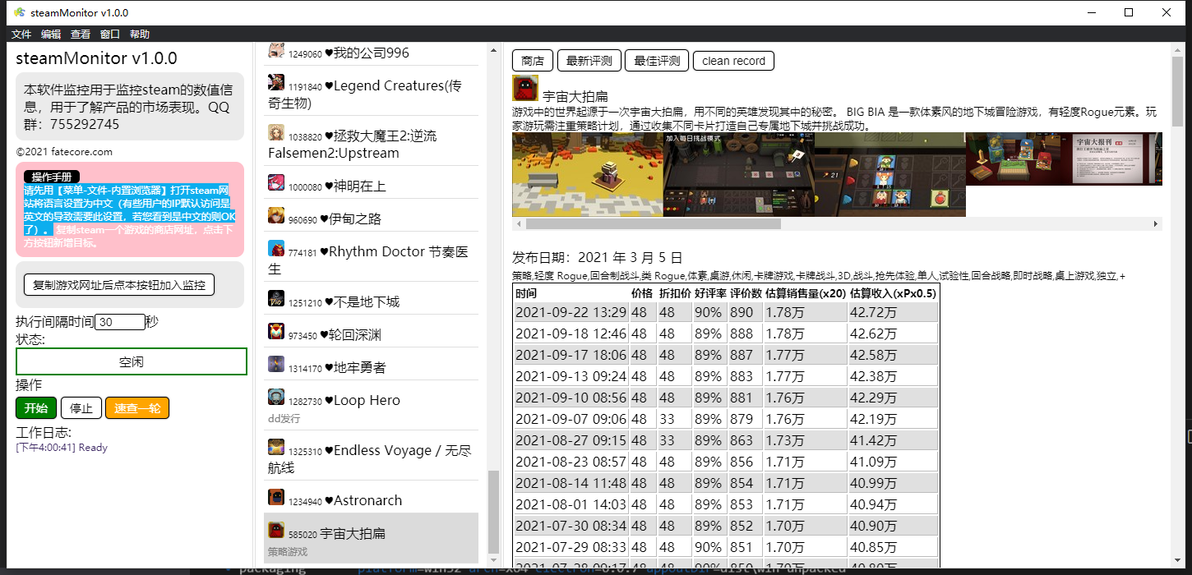This screenshot has width=1192, height=575.
Task: Click the screenshot strip left scroll arrow
Action: 518,224
